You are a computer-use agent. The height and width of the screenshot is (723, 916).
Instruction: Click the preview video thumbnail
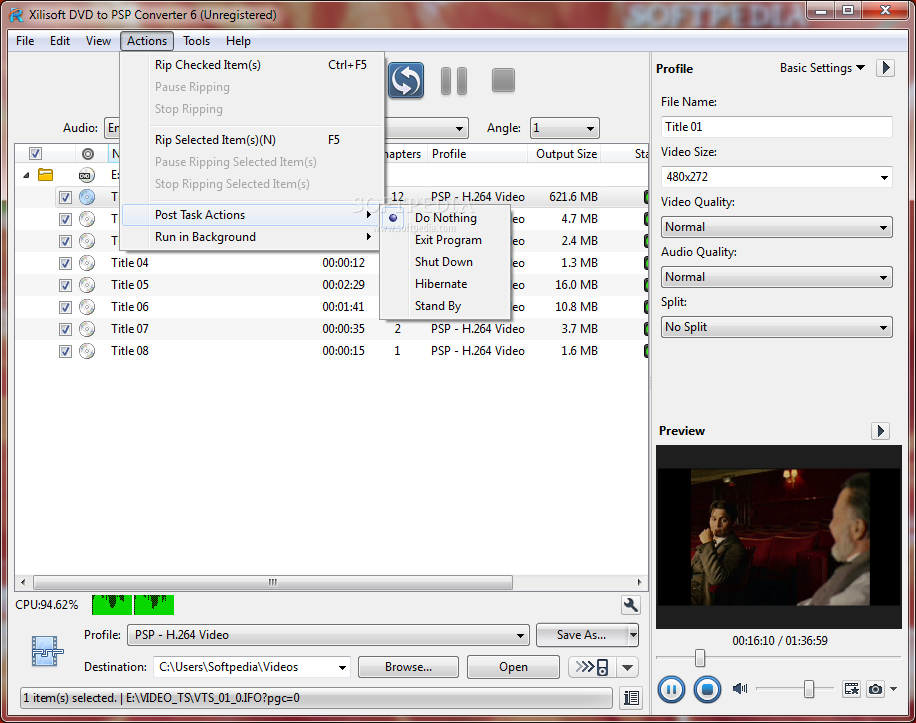779,537
